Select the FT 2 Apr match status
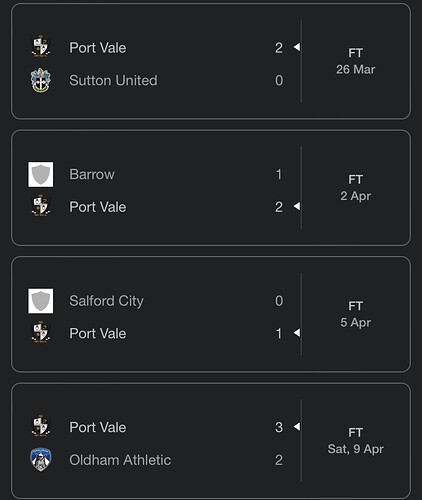The image size is (422, 500). coord(356,188)
